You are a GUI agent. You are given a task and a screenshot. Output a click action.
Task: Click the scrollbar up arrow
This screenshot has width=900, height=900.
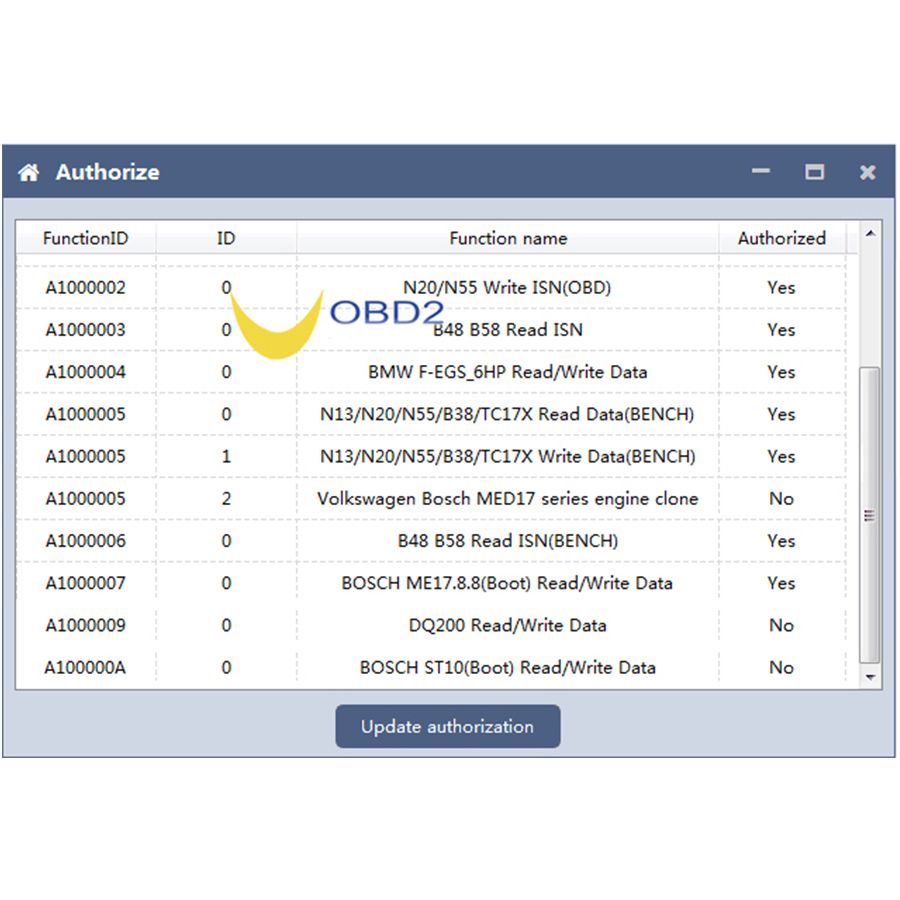(x=870, y=234)
